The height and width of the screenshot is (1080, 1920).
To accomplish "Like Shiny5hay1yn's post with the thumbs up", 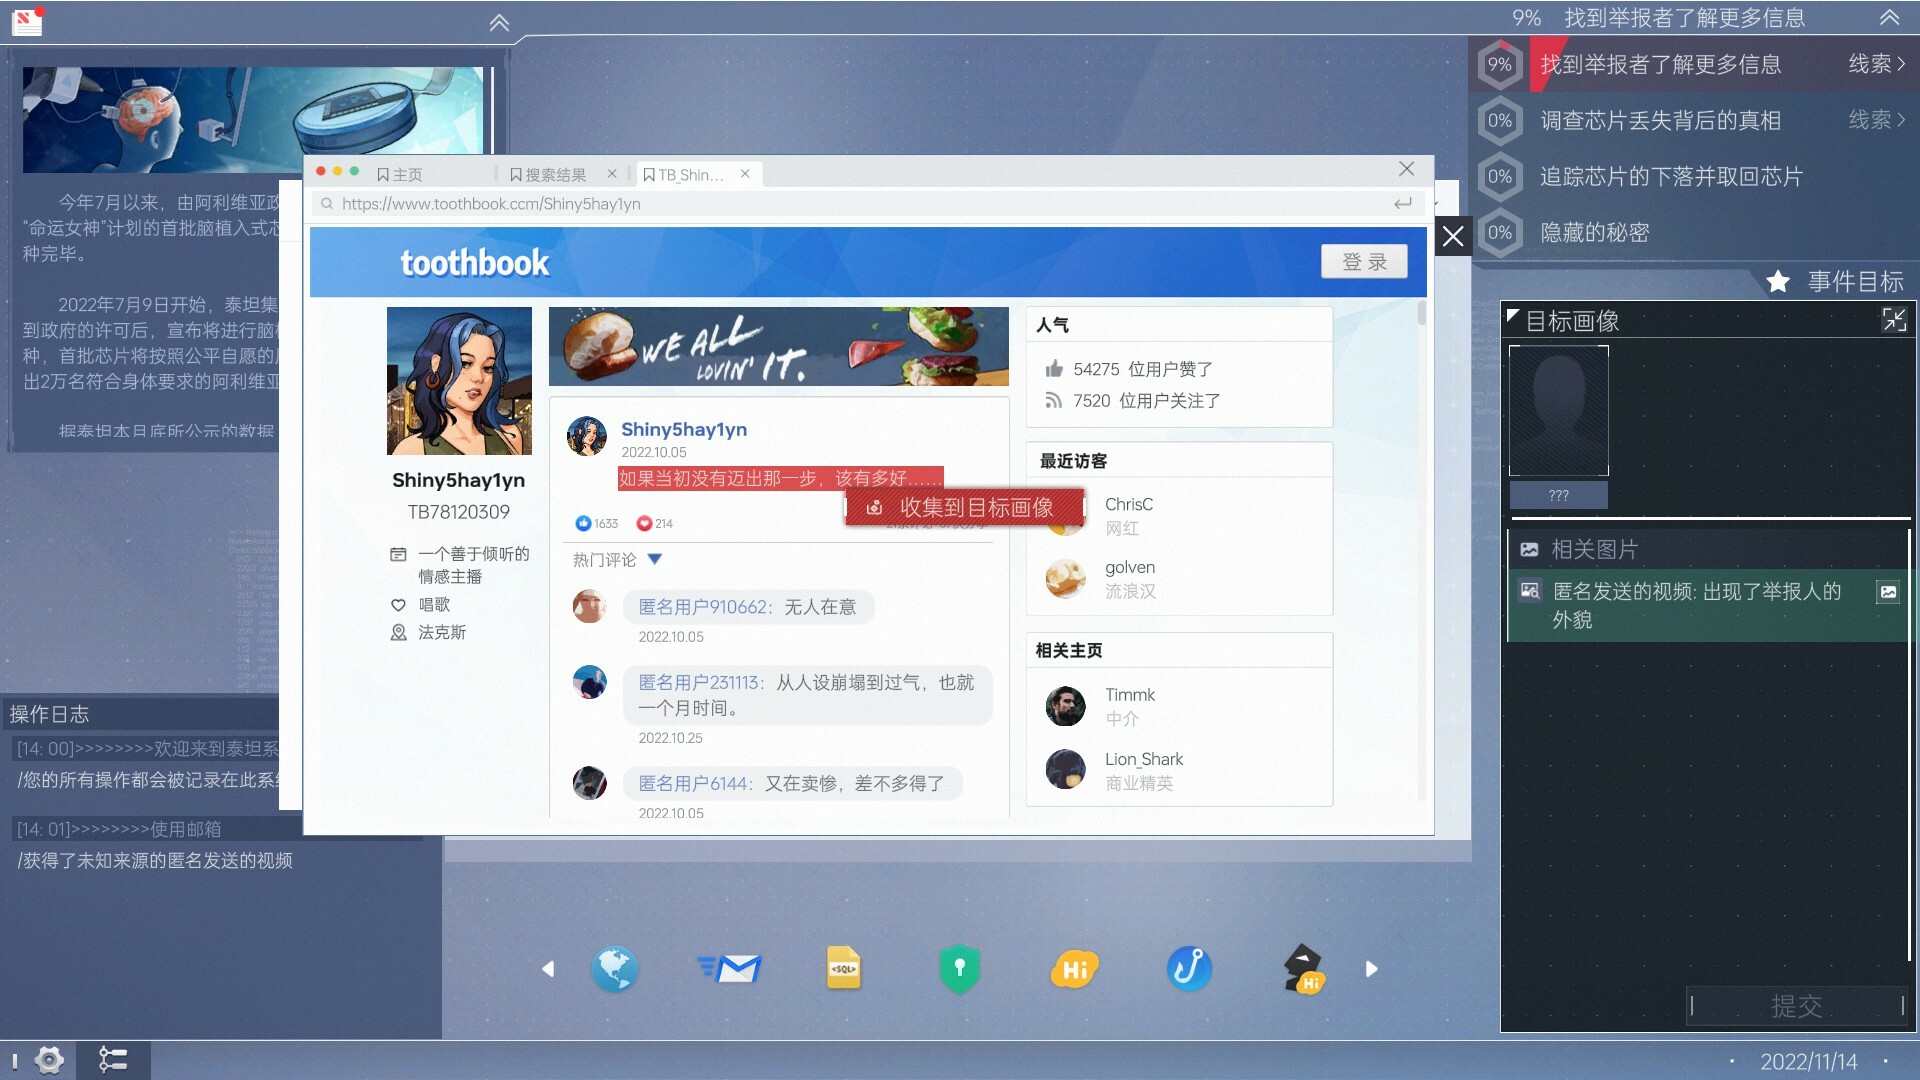I will [584, 522].
